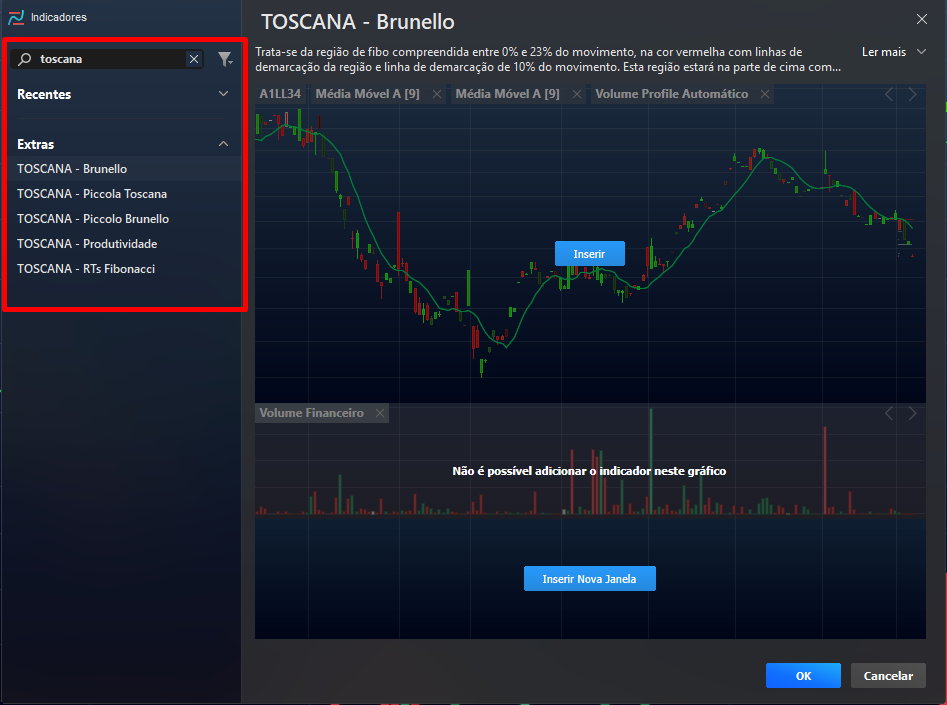Close the Indicadores dialog

[922, 19]
